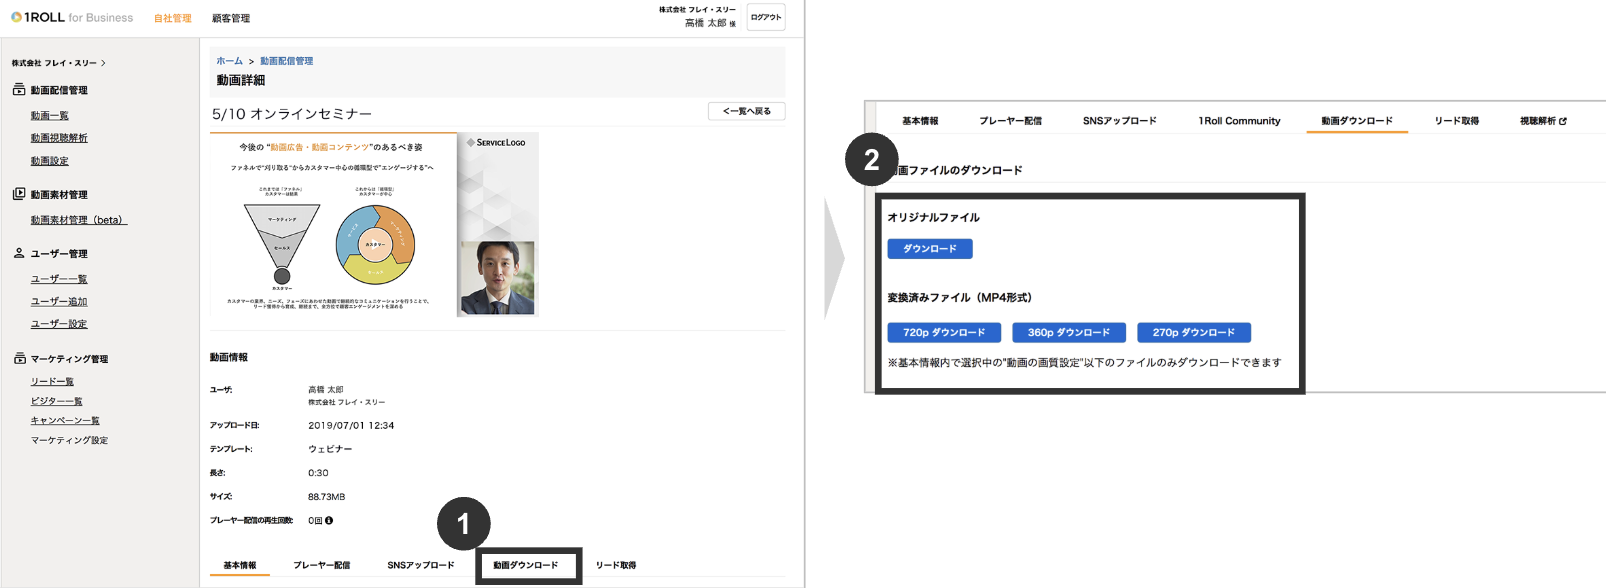The image size is (1606, 588).
Task: Click the original file ダウンロード button
Action: 930,249
